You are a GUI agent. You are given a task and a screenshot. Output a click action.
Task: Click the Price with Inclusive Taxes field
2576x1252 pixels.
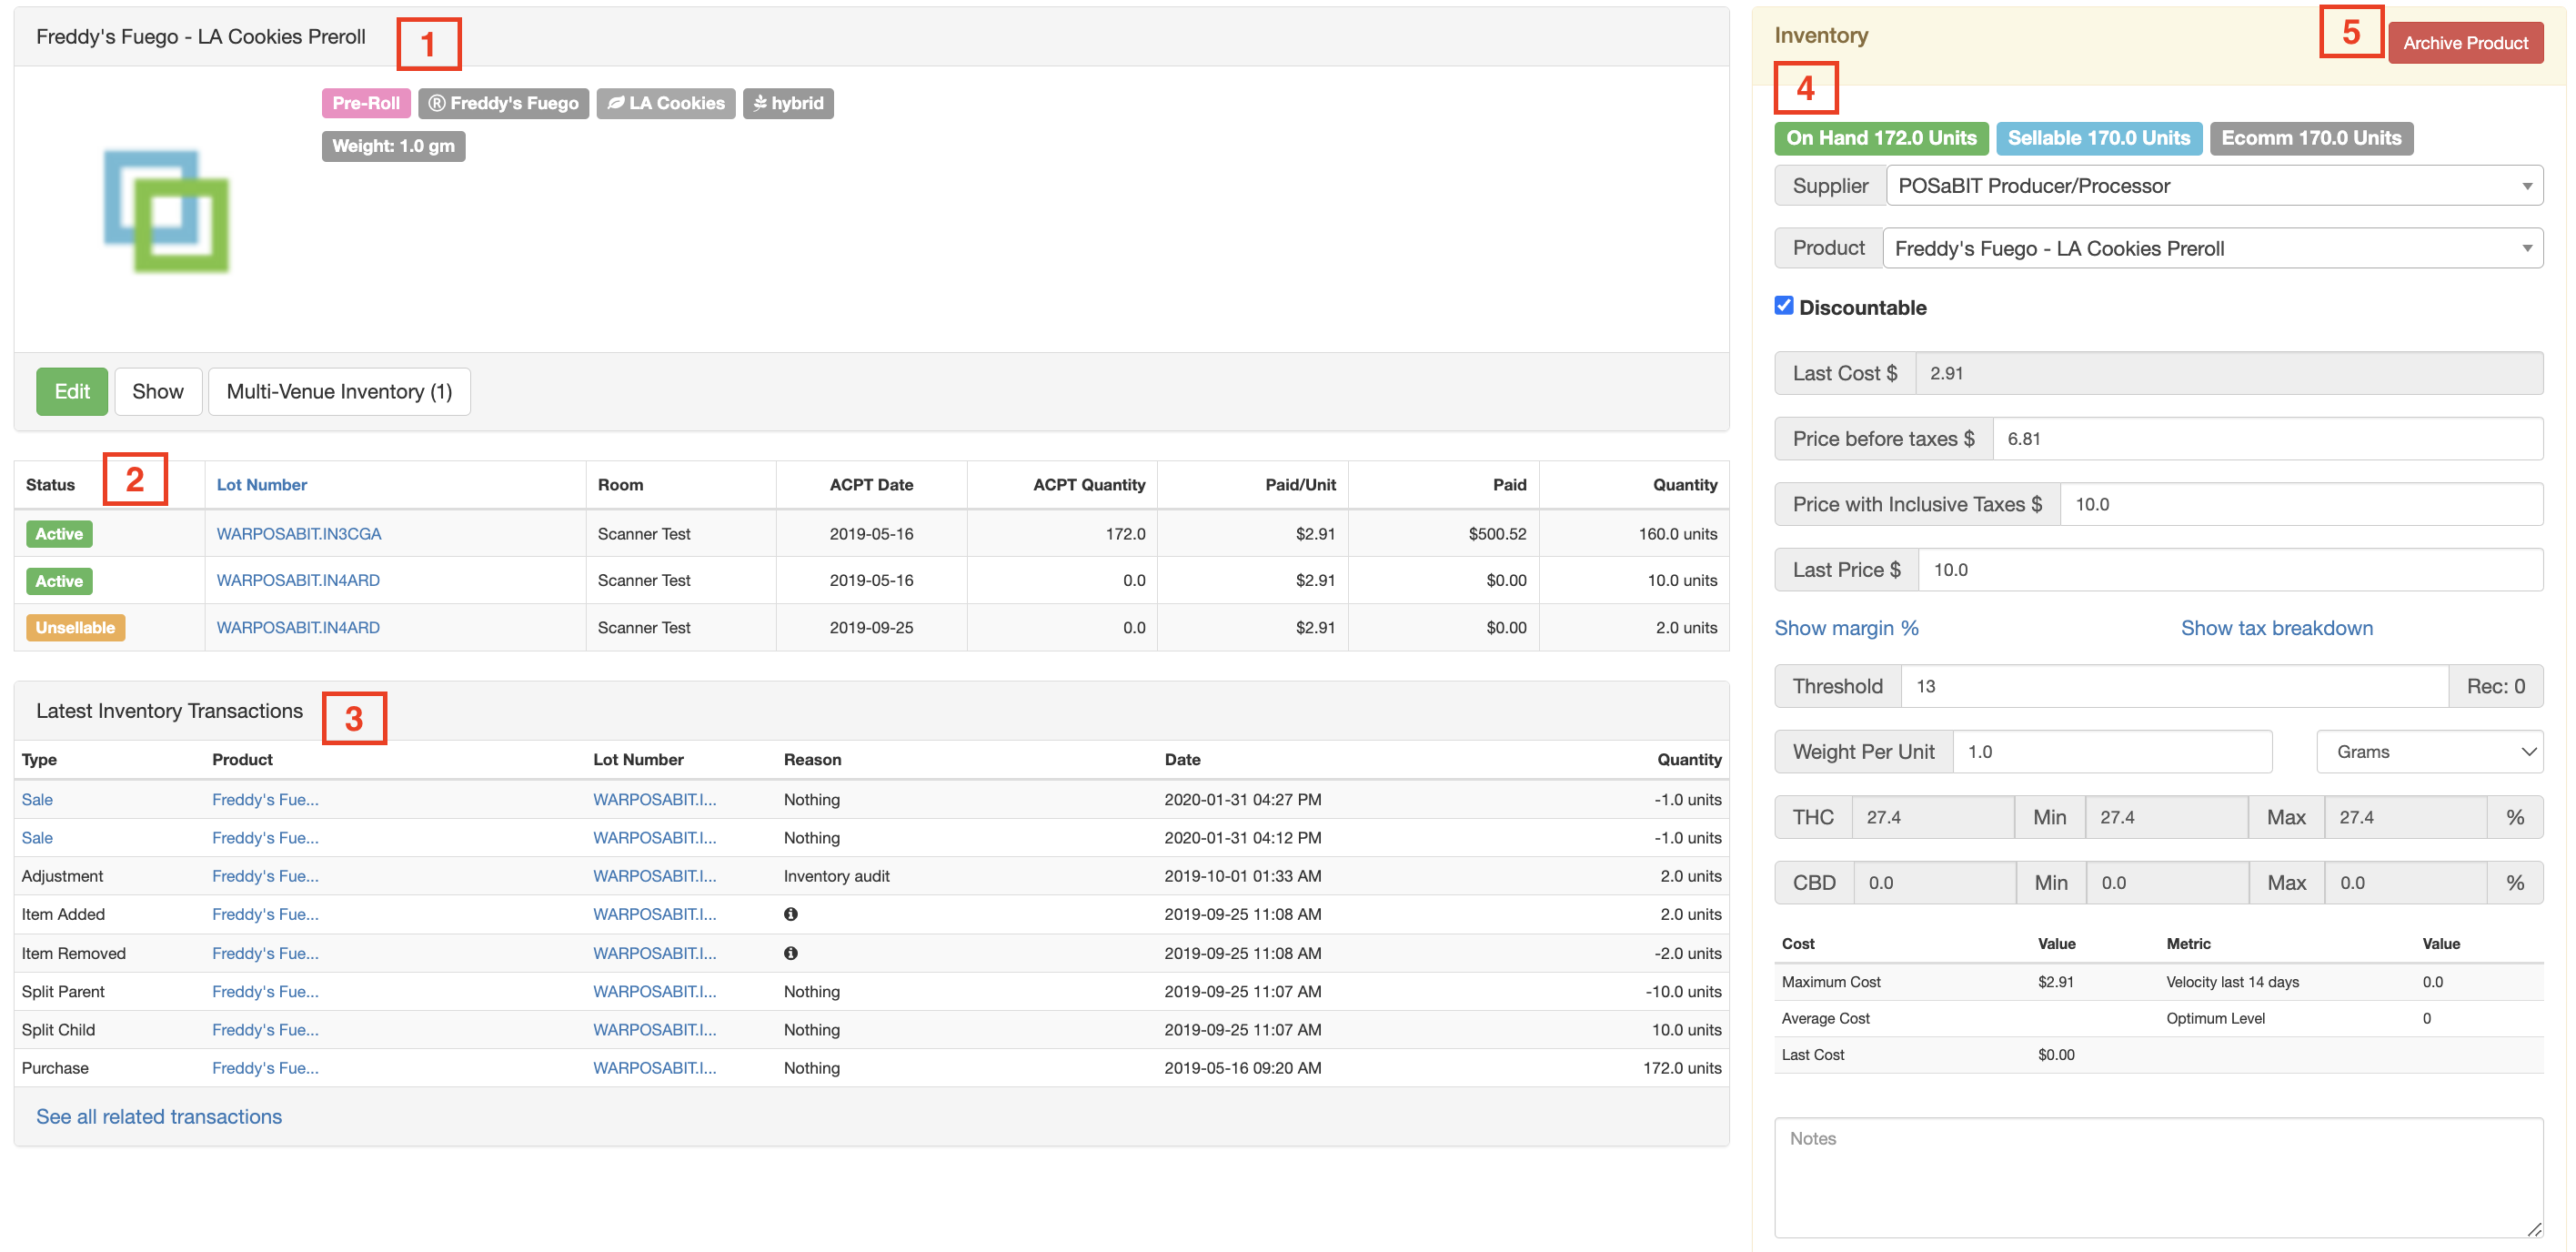[x=2301, y=504]
